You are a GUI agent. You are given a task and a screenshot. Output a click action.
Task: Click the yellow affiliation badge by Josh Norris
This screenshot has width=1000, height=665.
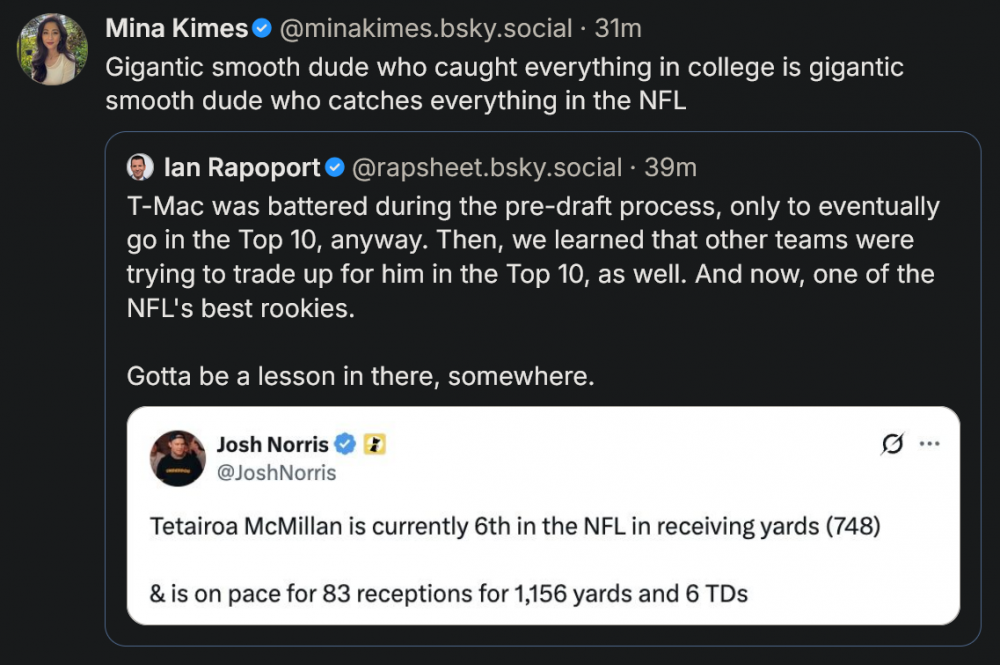coord(374,444)
